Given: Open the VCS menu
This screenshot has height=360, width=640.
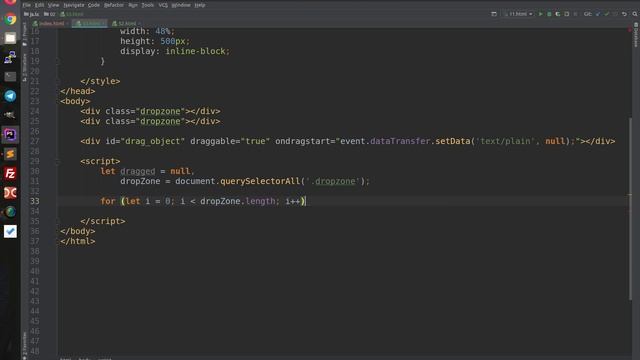Looking at the screenshot, I should (x=163, y=5).
